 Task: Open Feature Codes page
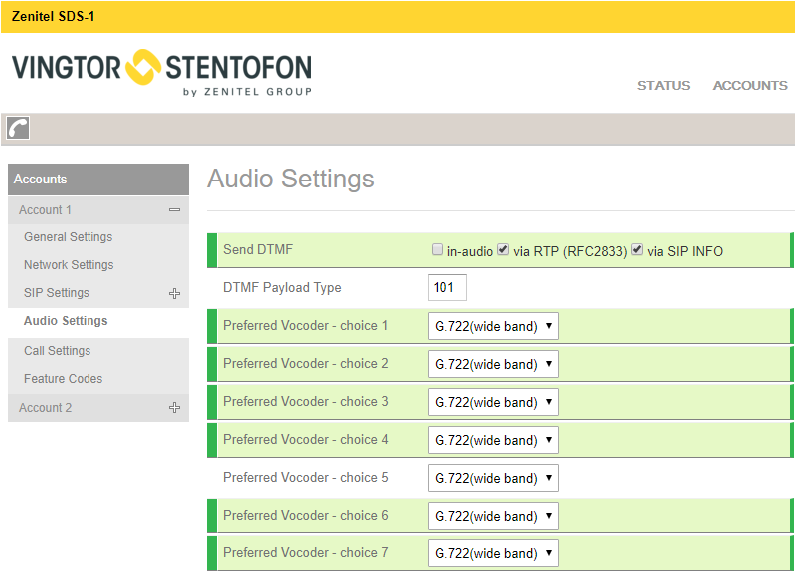coord(63,379)
